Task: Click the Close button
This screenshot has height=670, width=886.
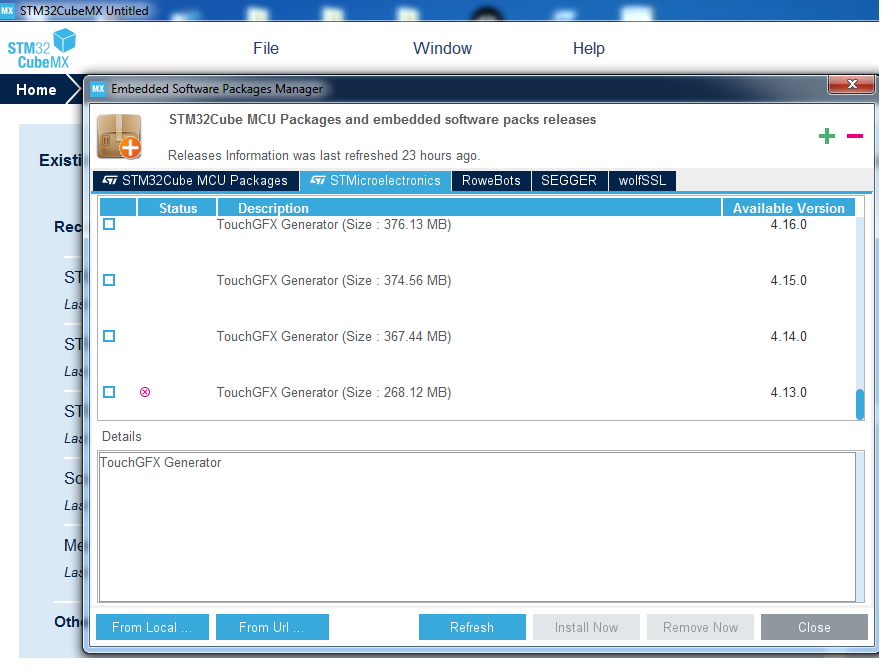Action: pyautogui.click(x=814, y=627)
